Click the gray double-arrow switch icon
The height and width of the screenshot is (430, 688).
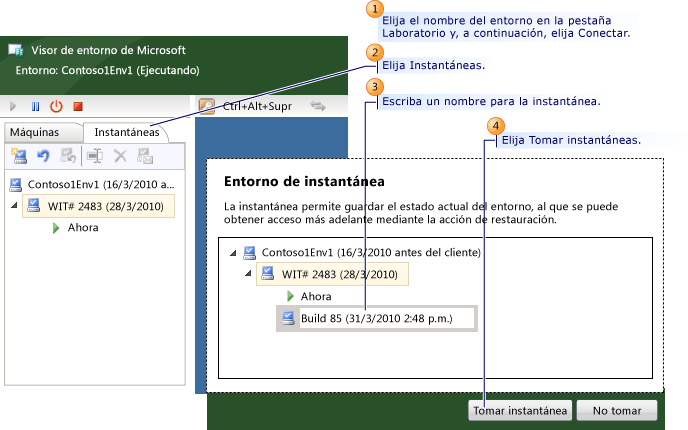(x=318, y=106)
